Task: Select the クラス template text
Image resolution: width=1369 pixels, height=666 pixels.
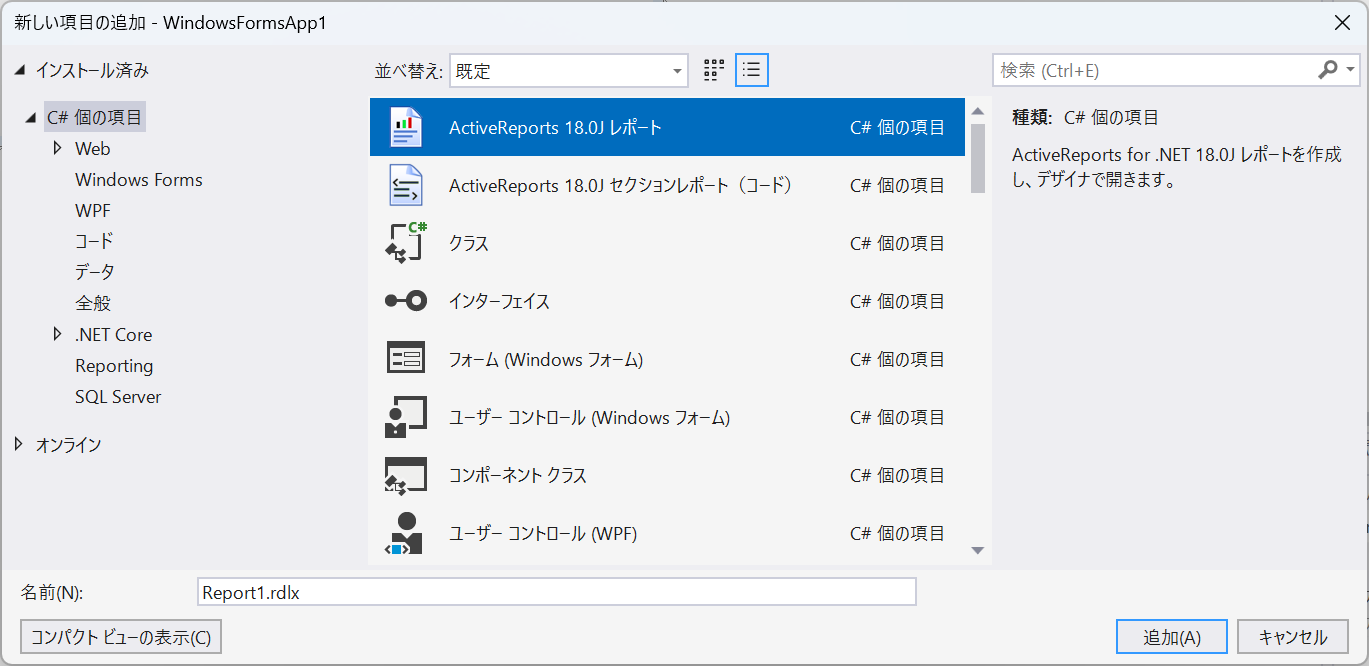Action: [469, 243]
